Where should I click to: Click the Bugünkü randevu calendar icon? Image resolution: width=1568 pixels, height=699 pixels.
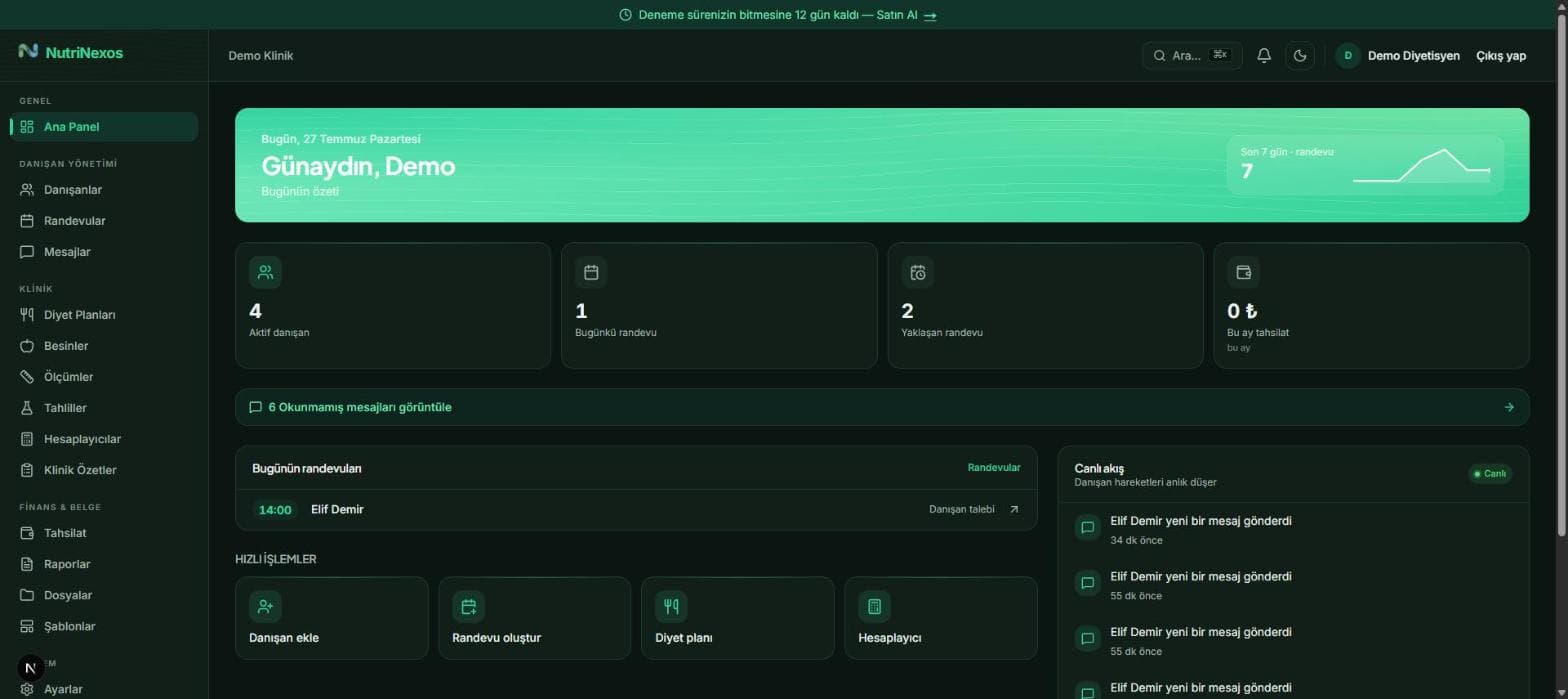tap(591, 272)
